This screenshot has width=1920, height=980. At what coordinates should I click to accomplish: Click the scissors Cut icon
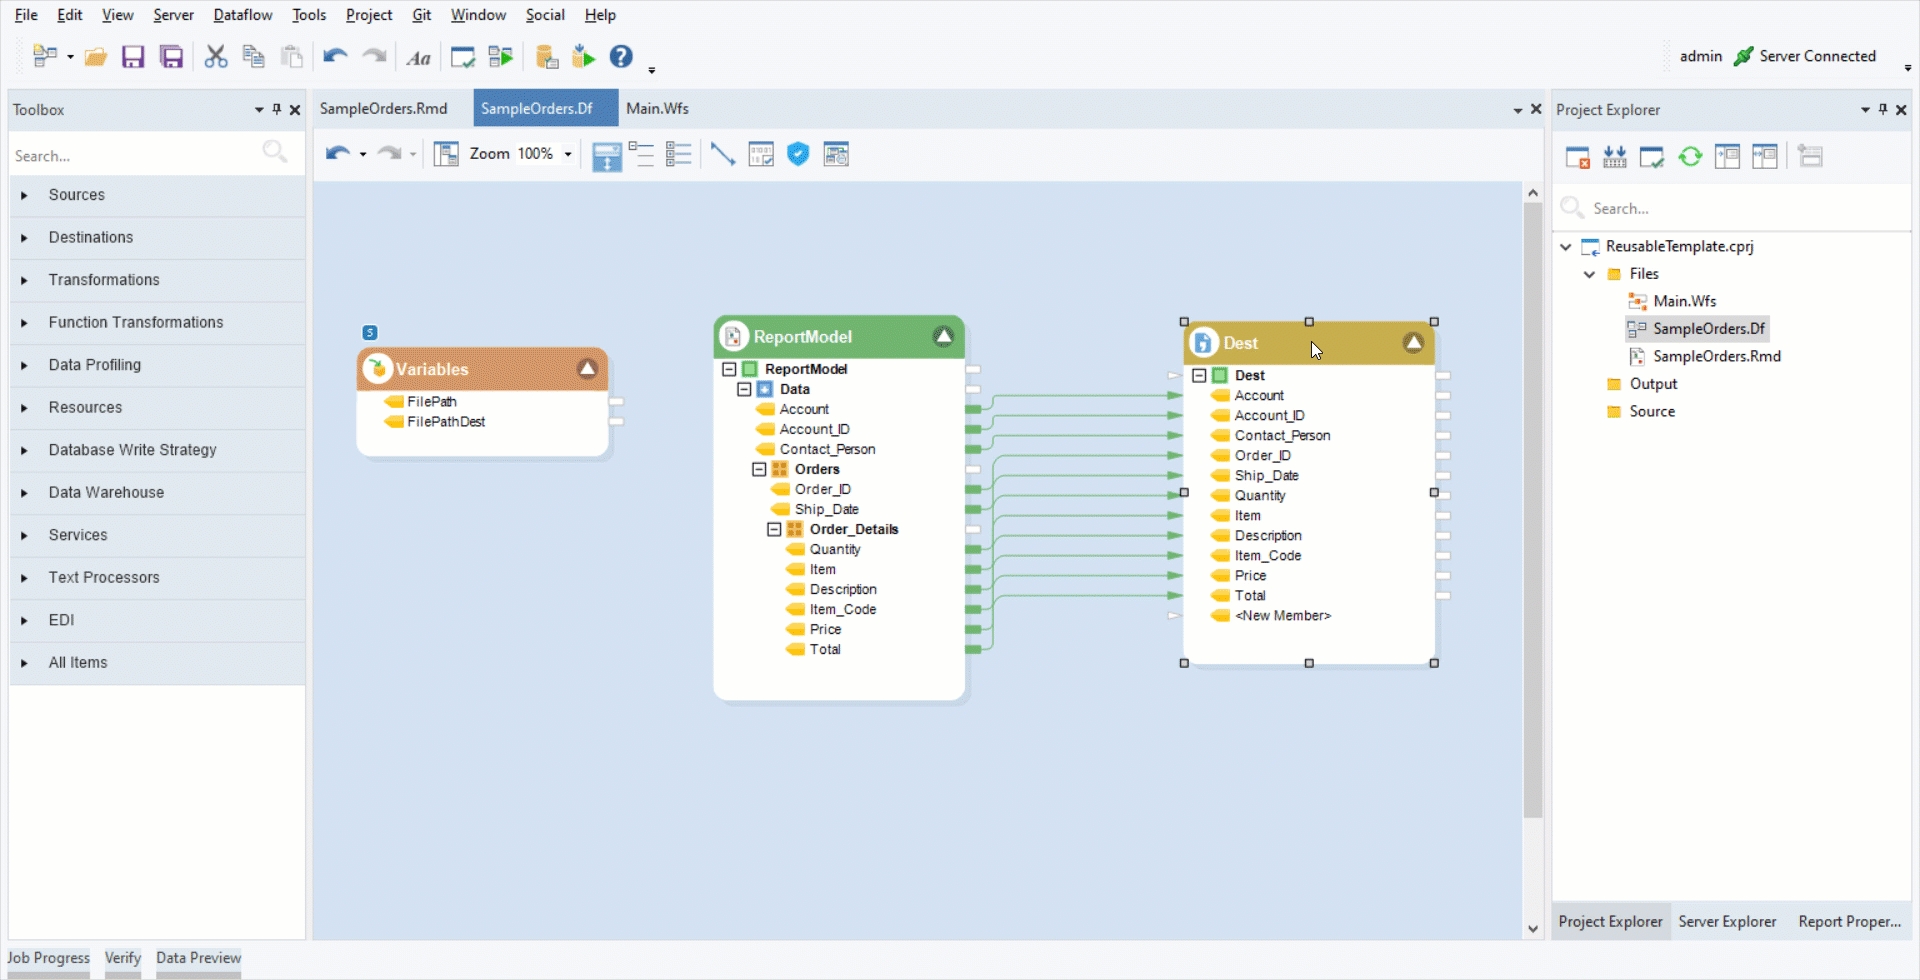coord(215,57)
